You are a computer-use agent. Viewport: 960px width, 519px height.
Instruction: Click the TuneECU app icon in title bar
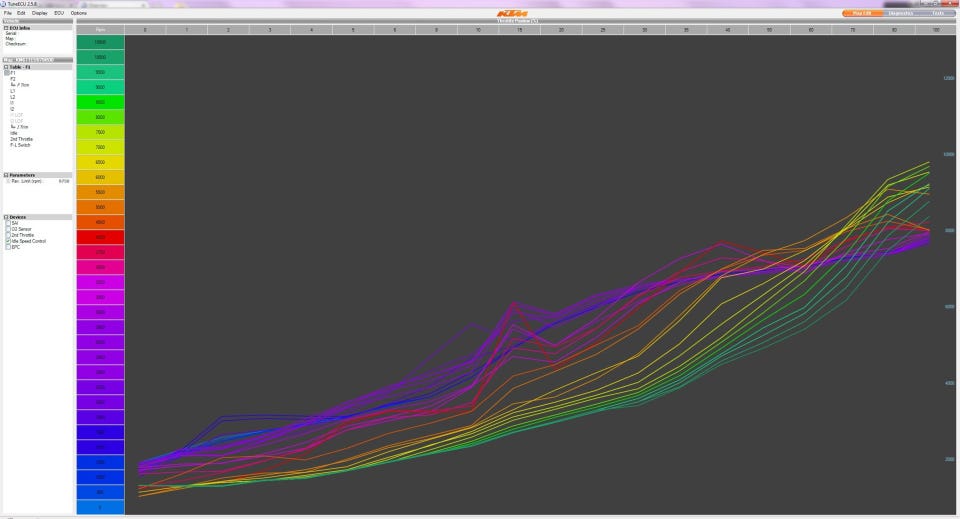pos(4,4)
